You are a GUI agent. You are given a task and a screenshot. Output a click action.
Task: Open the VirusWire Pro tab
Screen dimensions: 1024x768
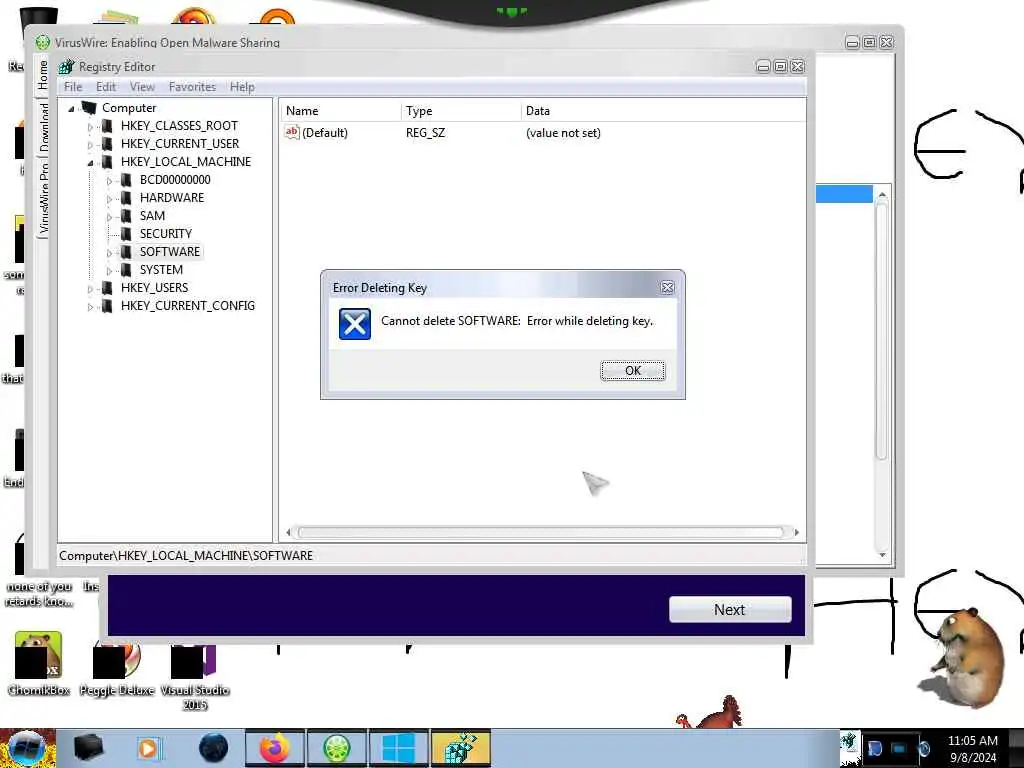pyautogui.click(x=43, y=198)
